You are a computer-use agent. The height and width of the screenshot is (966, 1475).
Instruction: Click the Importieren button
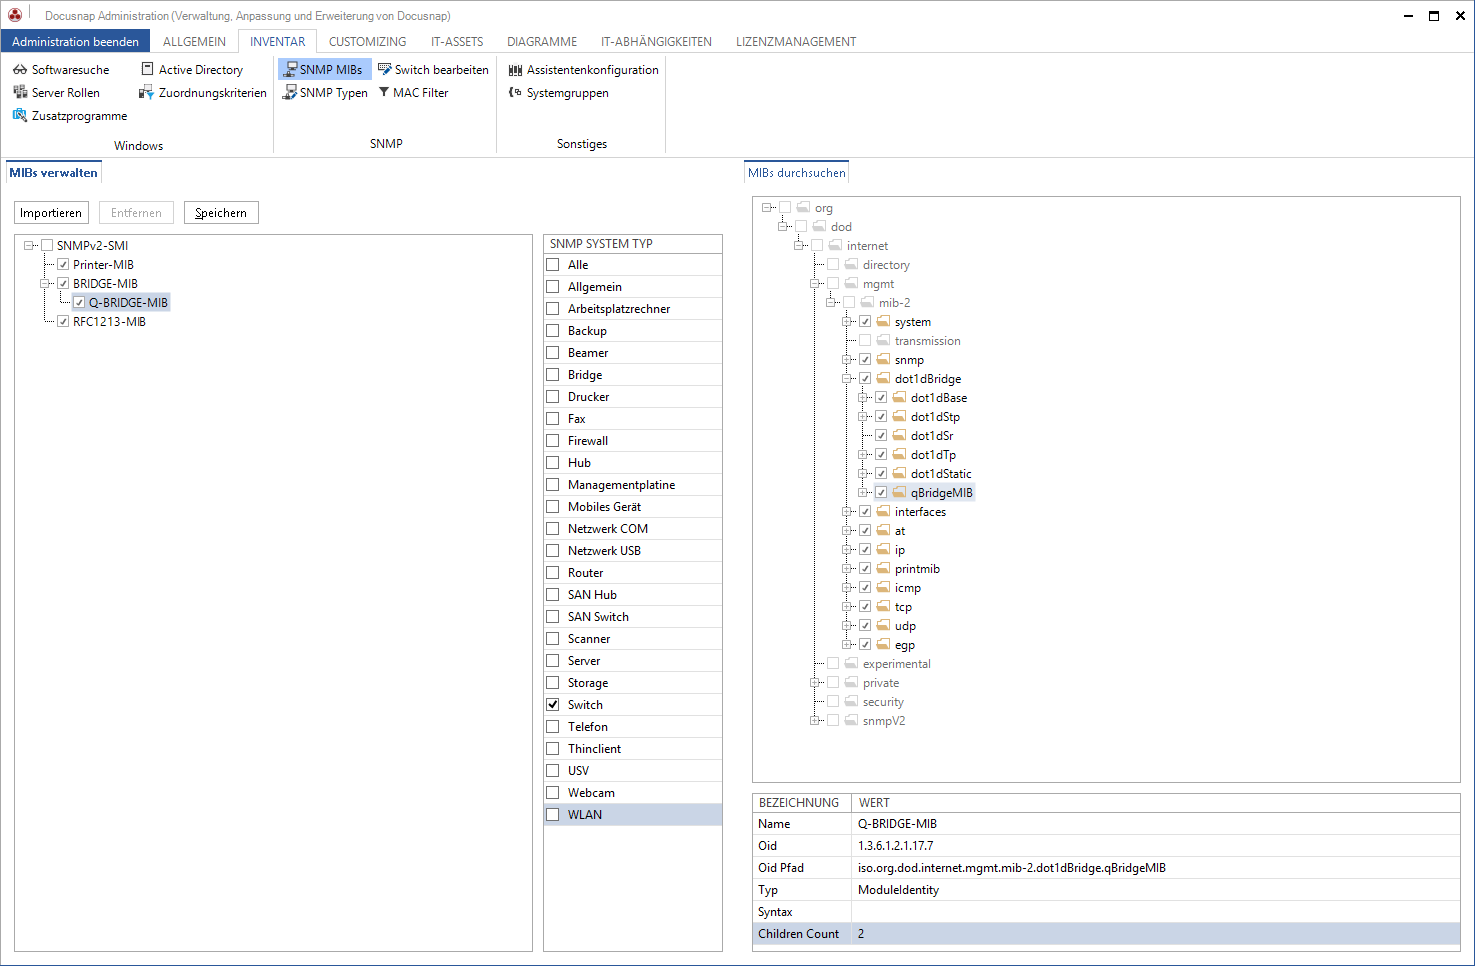51,213
